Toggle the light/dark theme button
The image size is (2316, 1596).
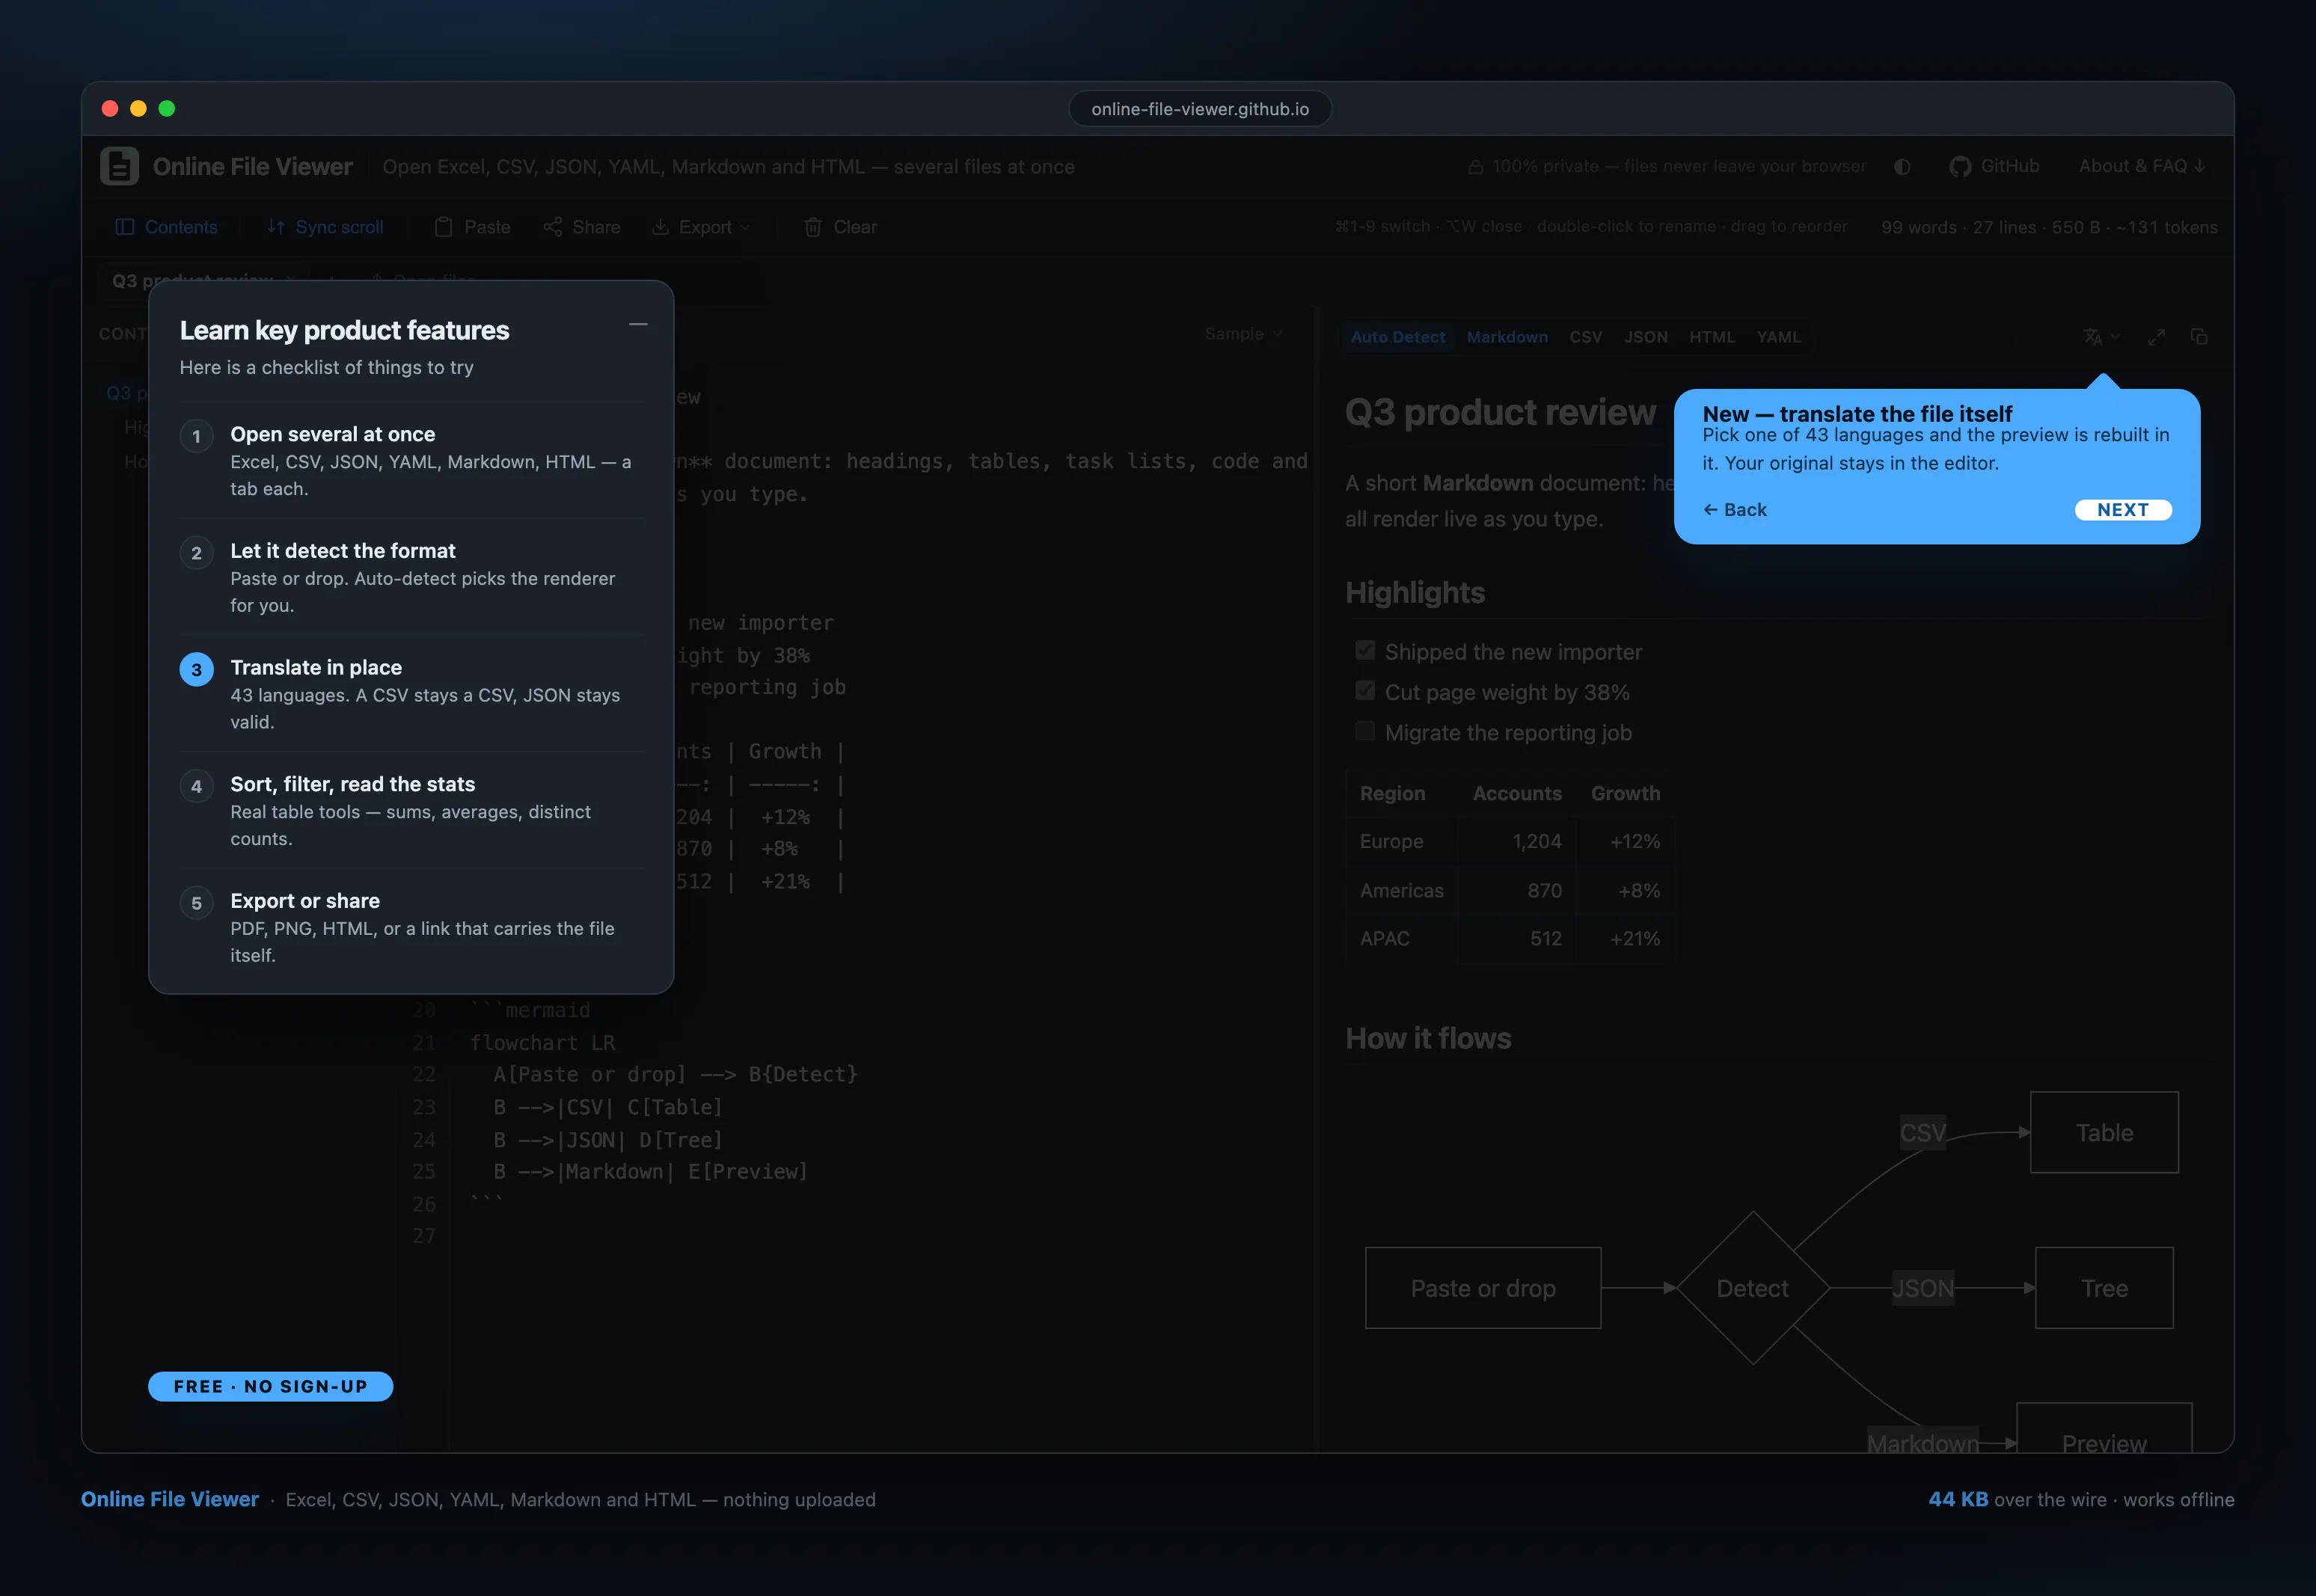[1902, 167]
